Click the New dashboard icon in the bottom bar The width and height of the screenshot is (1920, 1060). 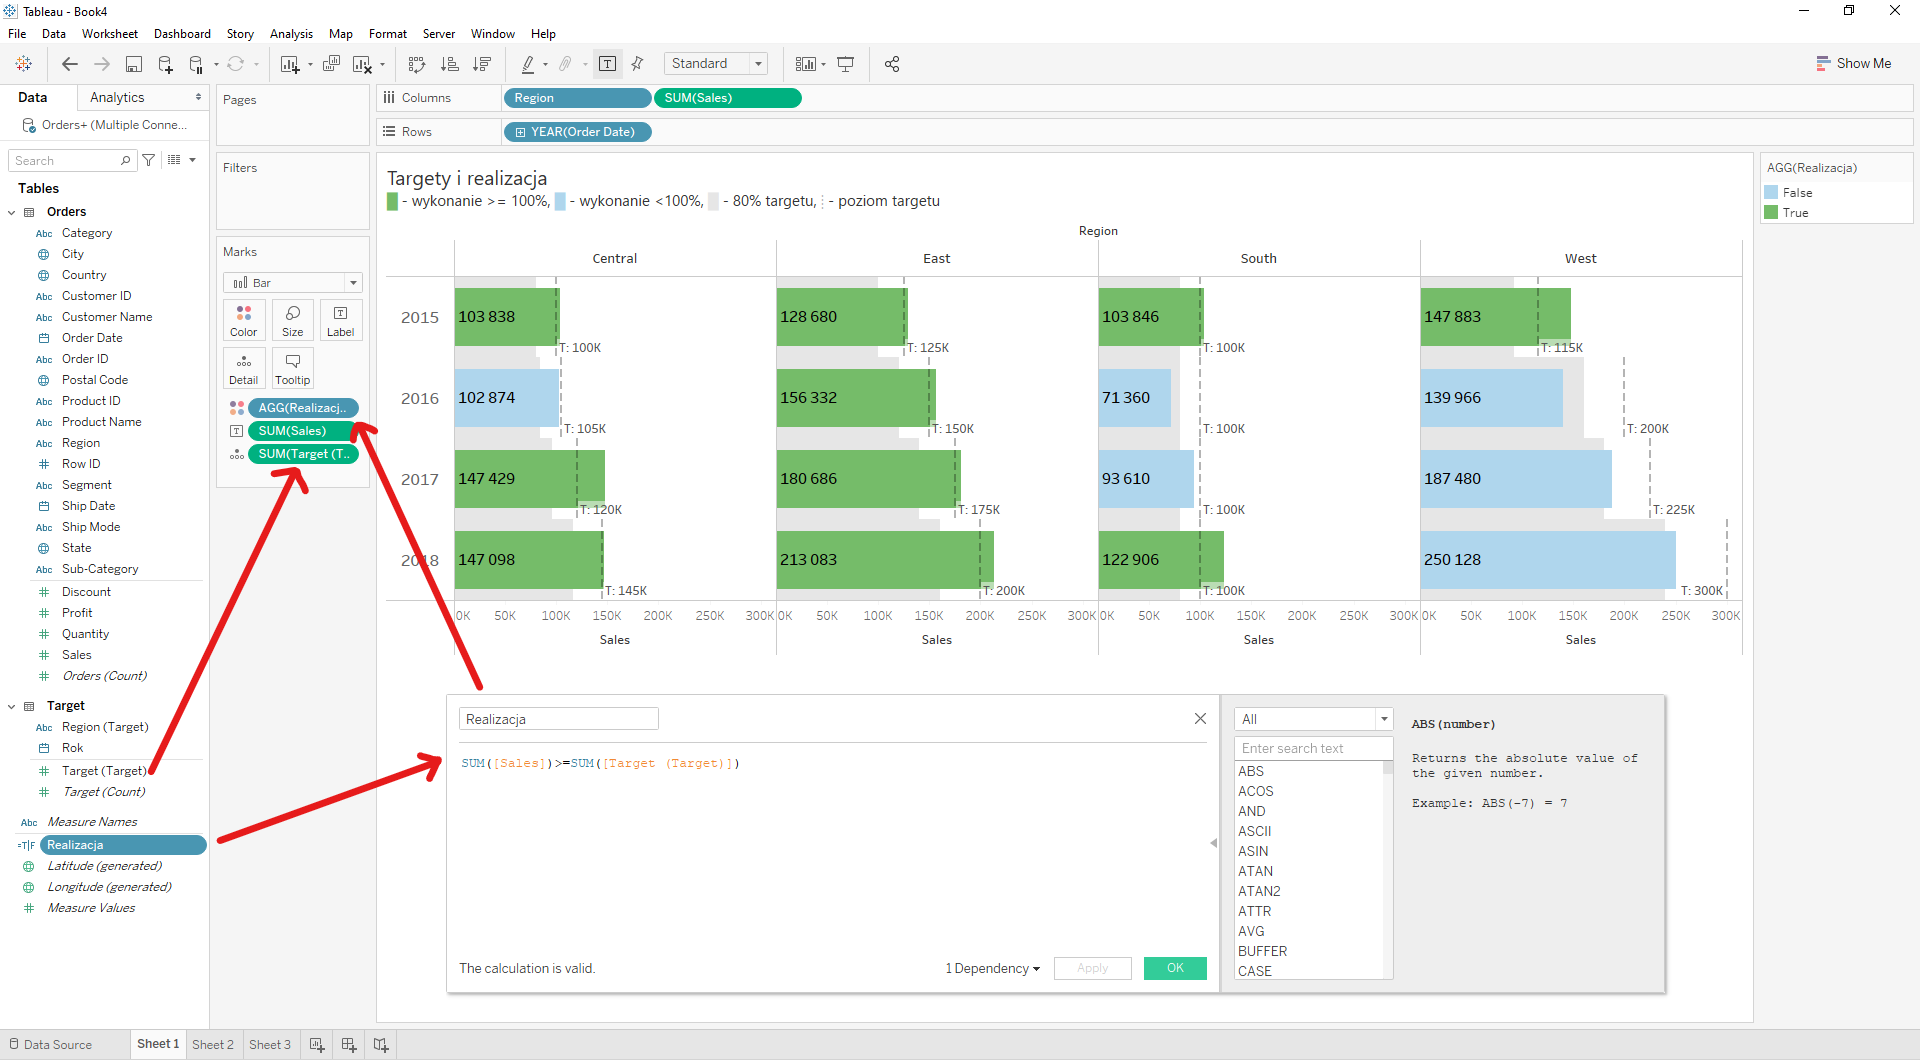349,1044
